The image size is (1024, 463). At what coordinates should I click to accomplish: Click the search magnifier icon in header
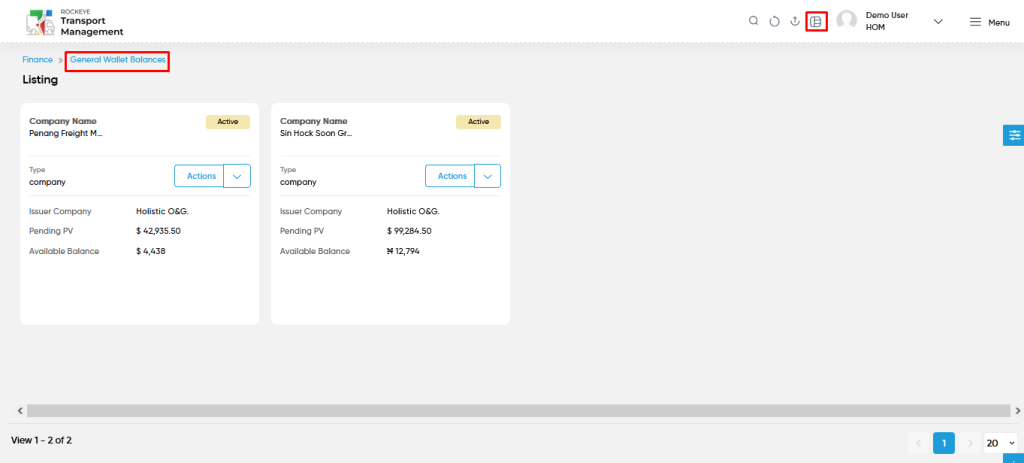[x=753, y=21]
